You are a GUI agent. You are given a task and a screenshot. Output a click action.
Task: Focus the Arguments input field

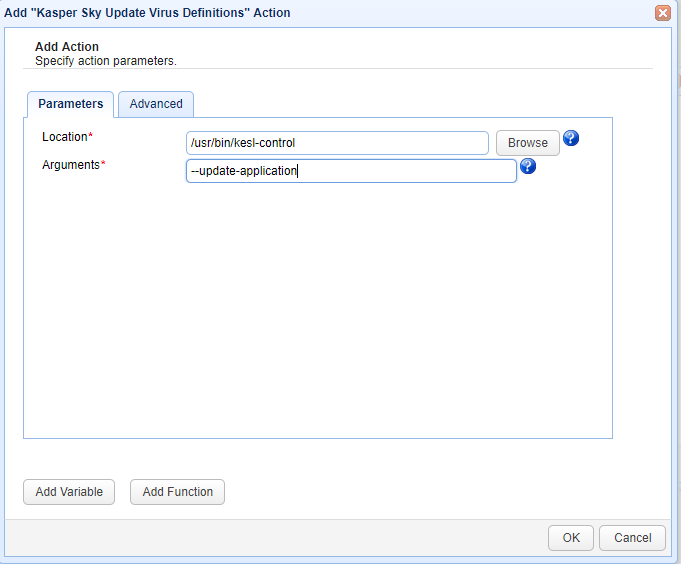pos(351,171)
